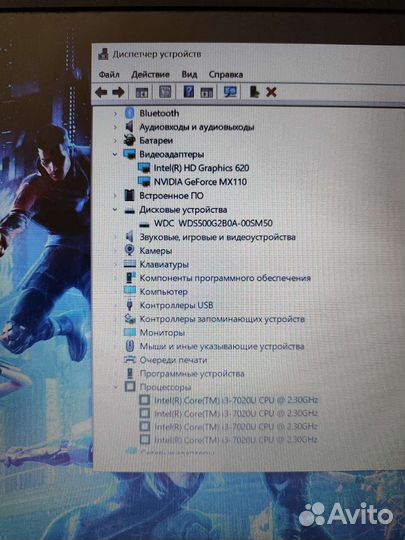This screenshot has width=405, height=540.
Task: Select NVIDIA GeForce MX110 adapter
Action: click(x=200, y=182)
